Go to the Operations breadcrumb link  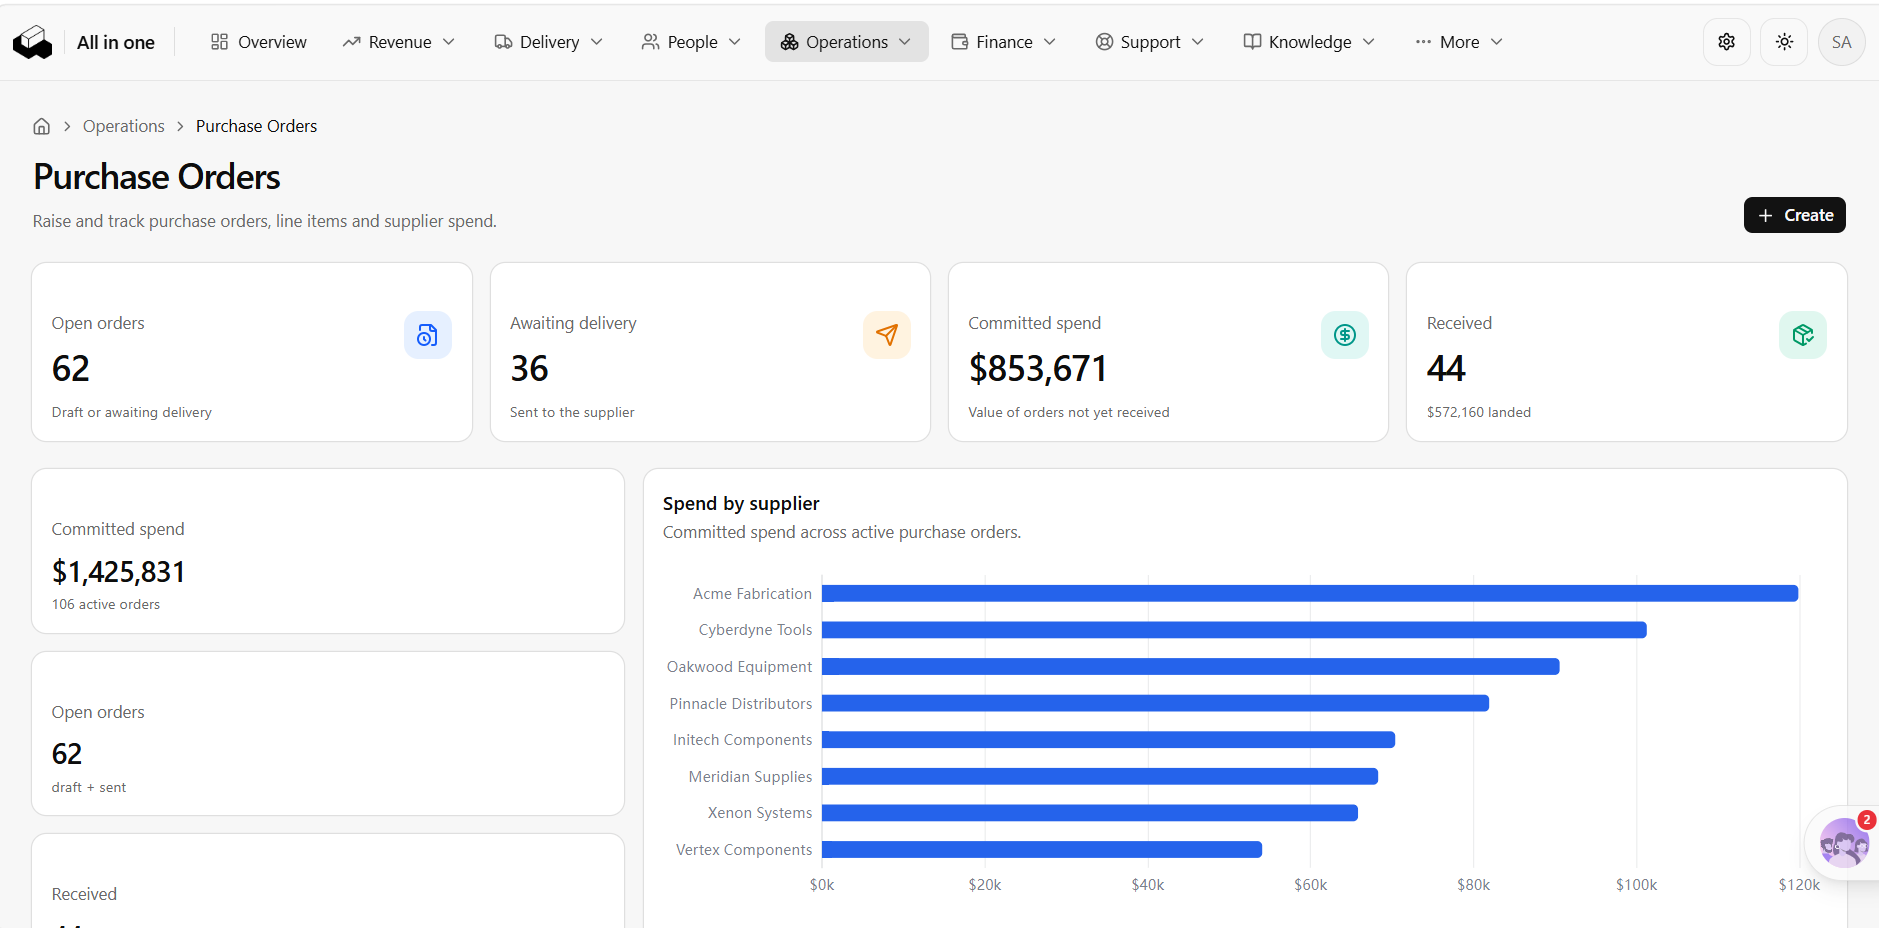[x=124, y=126]
